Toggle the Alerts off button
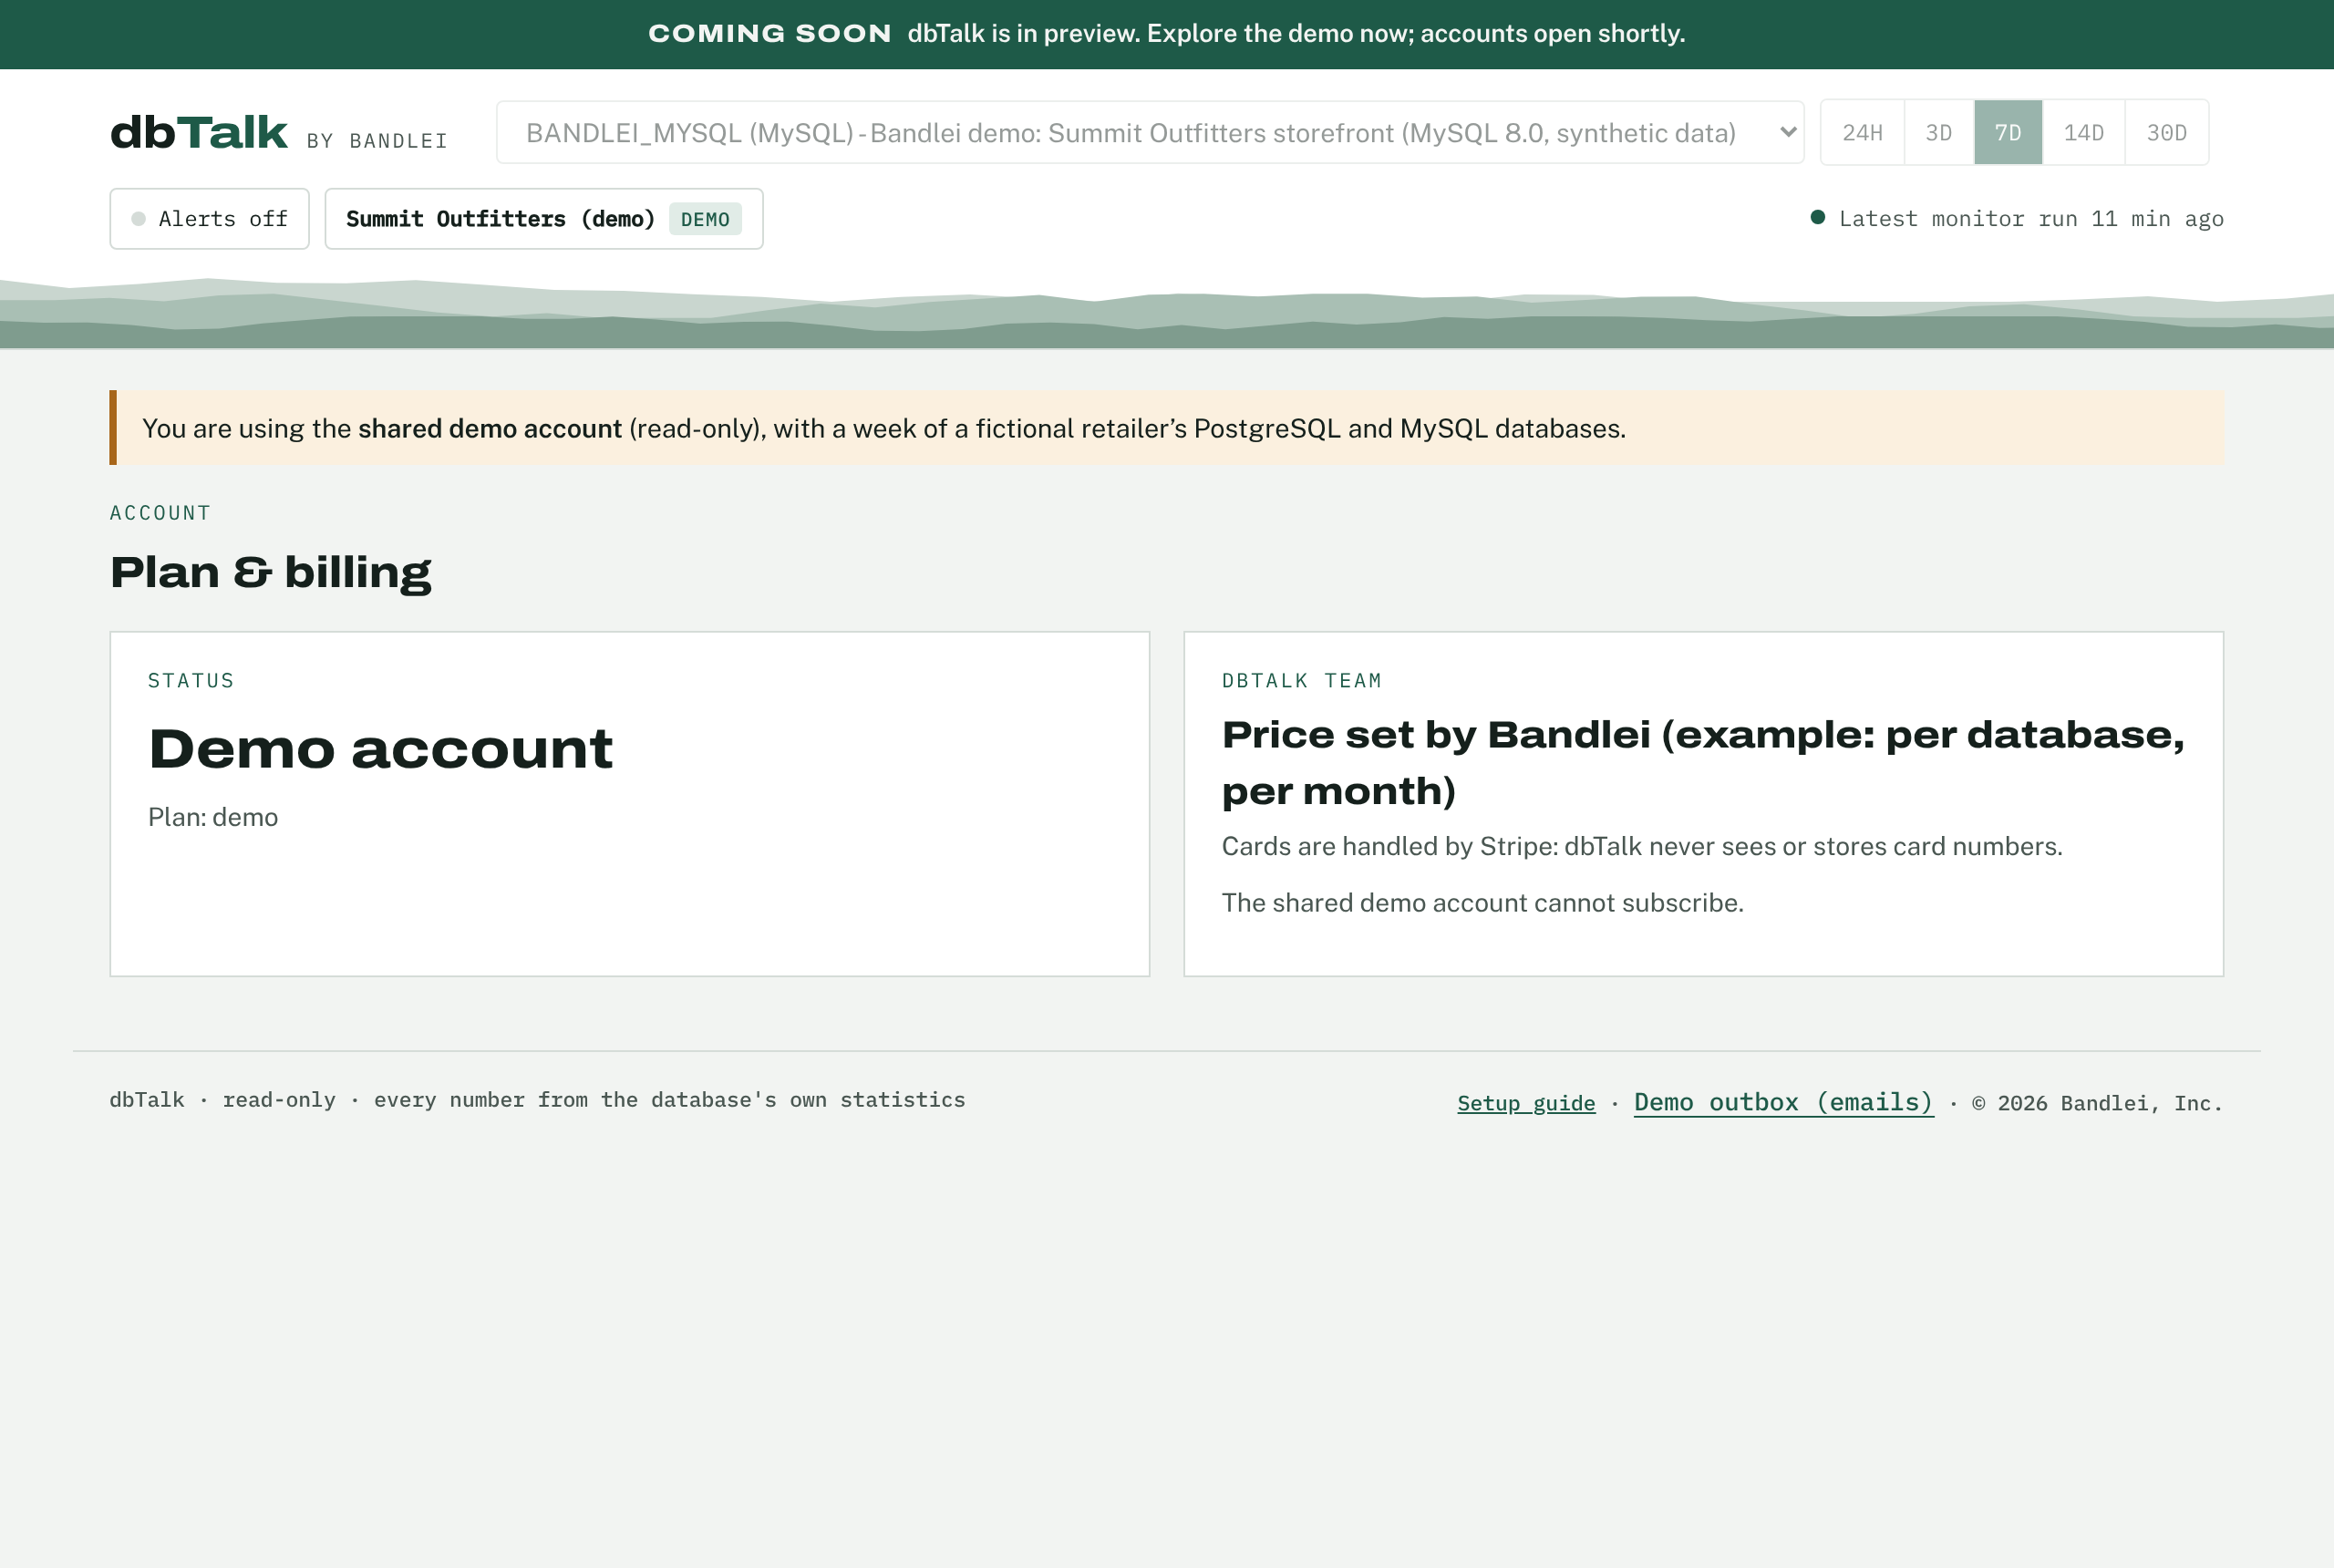This screenshot has width=2334, height=1568. point(209,218)
